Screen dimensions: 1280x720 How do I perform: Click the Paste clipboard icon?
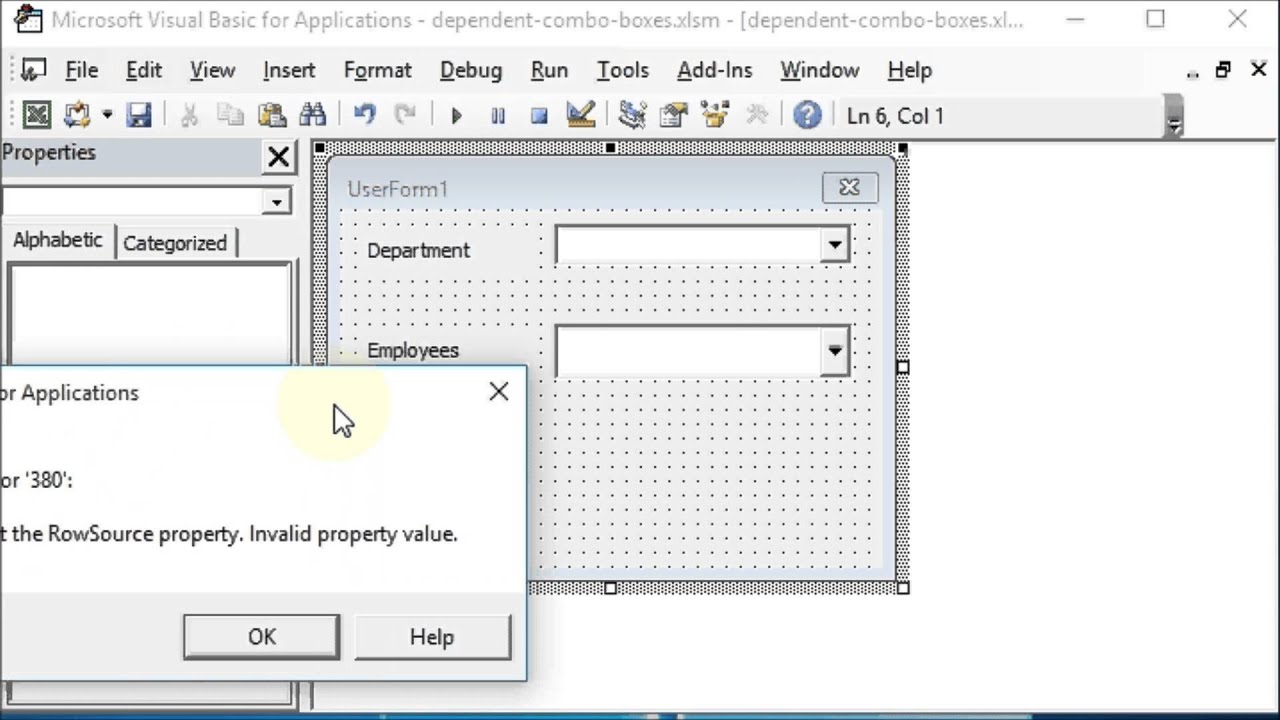point(271,115)
